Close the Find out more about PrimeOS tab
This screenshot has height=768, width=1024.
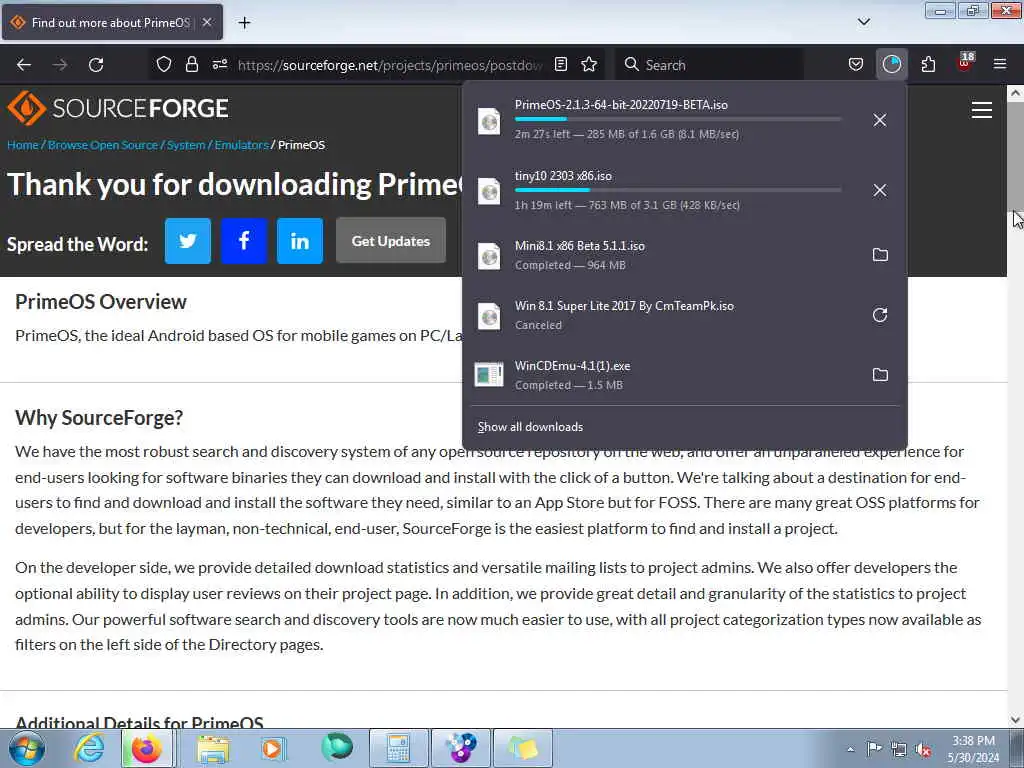(x=206, y=22)
